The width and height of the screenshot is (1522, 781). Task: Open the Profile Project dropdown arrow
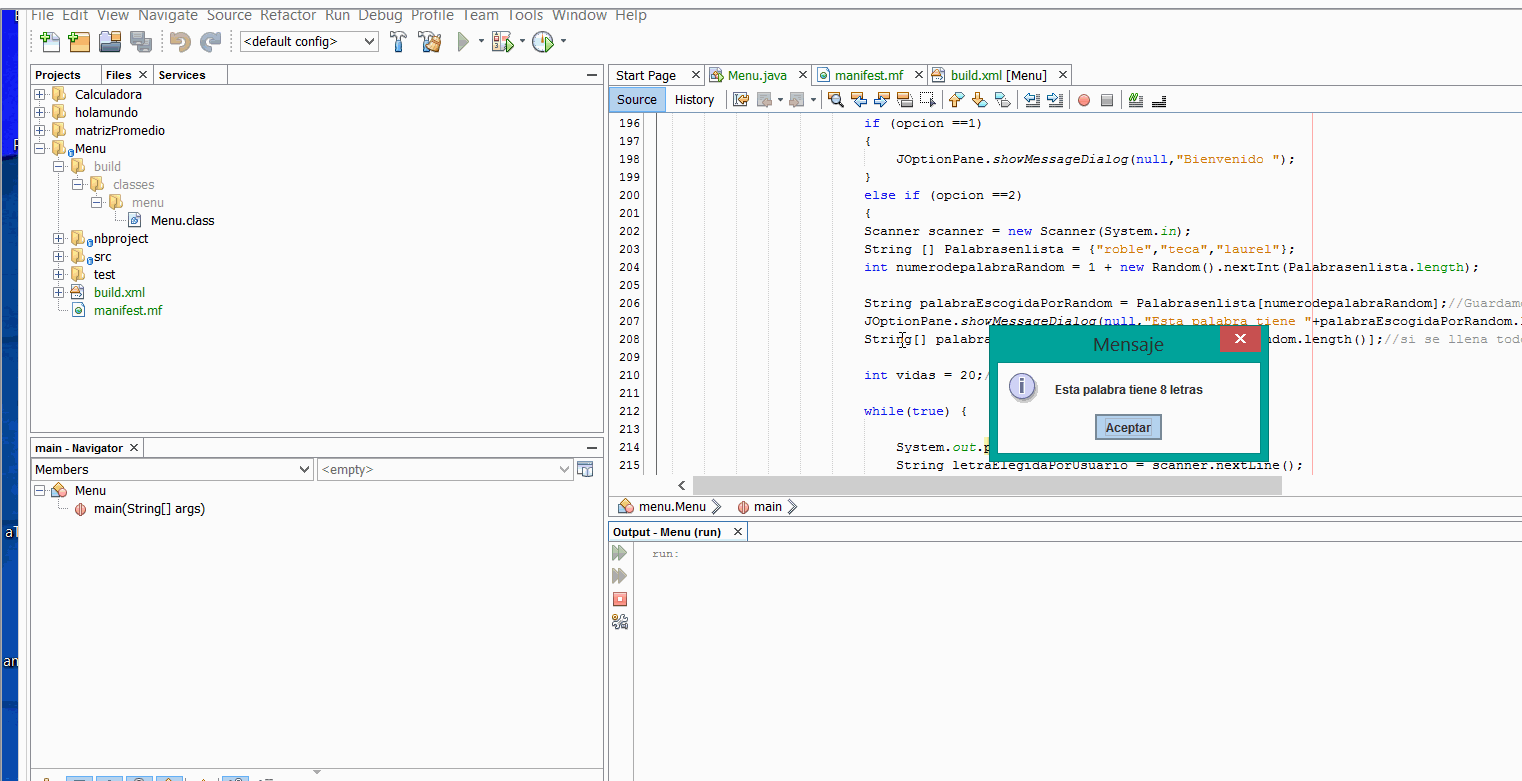(x=563, y=42)
